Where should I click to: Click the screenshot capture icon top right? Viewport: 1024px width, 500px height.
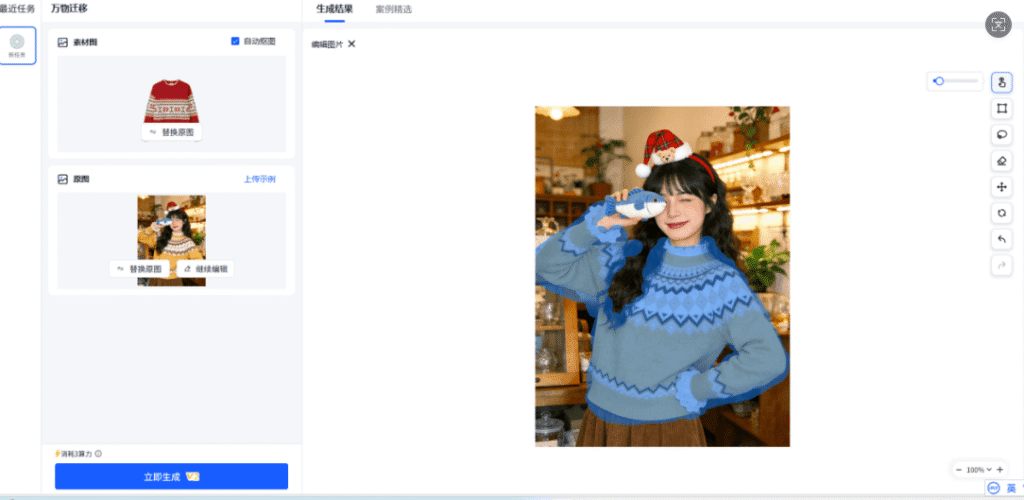998,25
